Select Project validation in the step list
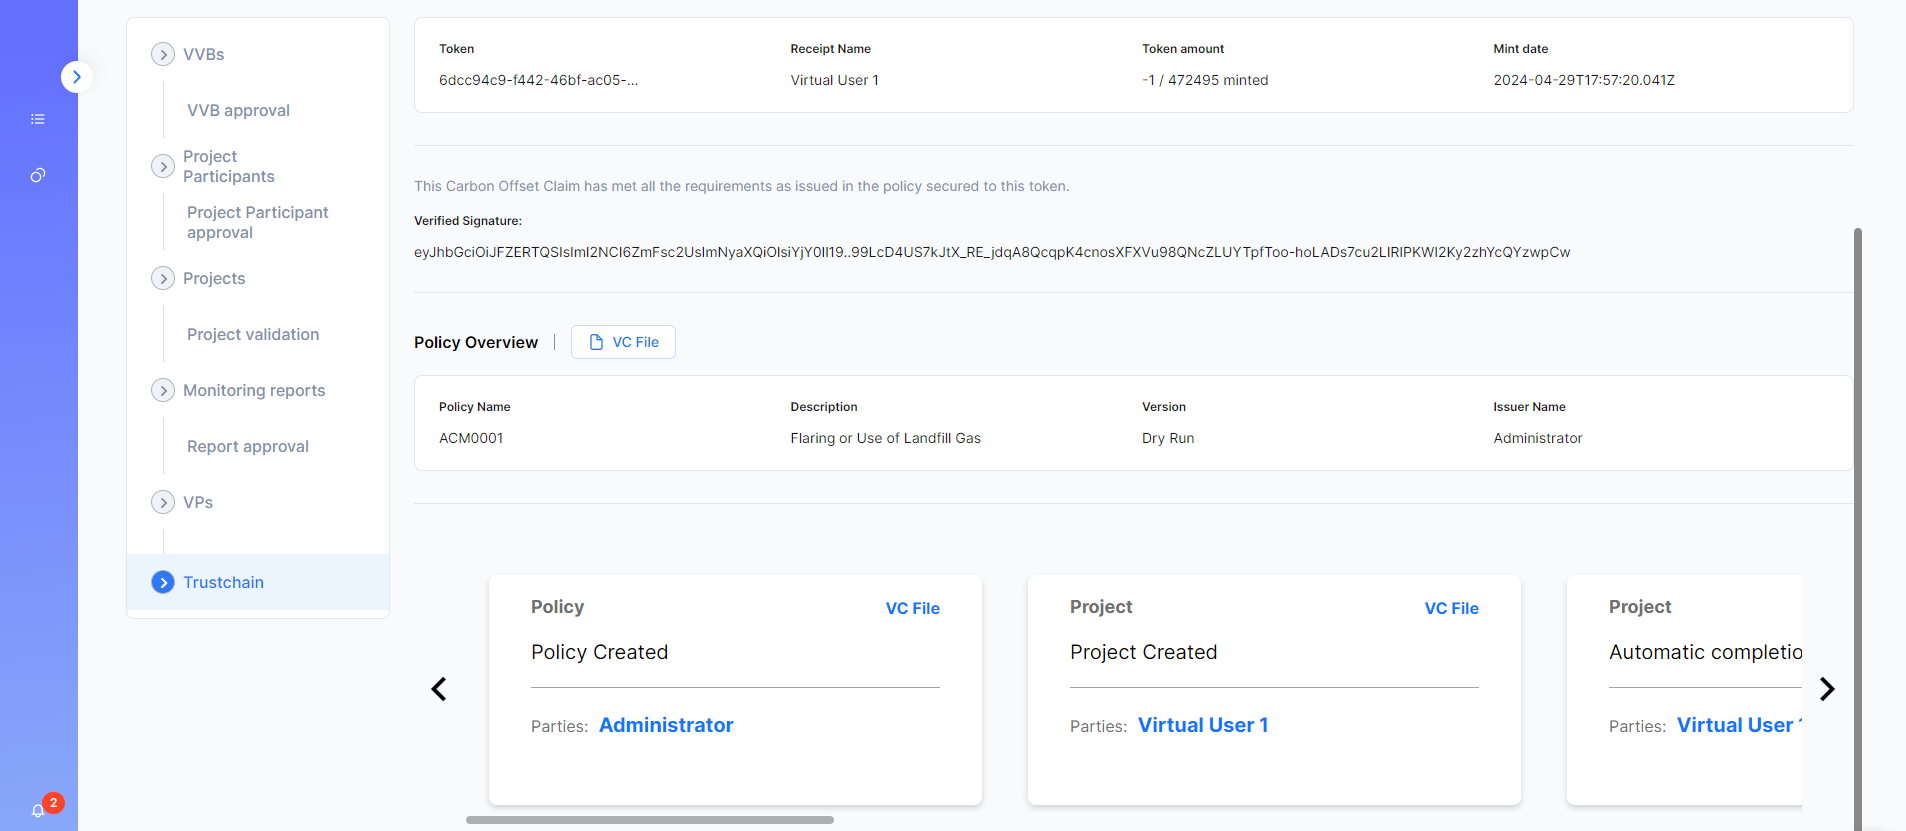Image resolution: width=1906 pixels, height=831 pixels. tap(253, 334)
